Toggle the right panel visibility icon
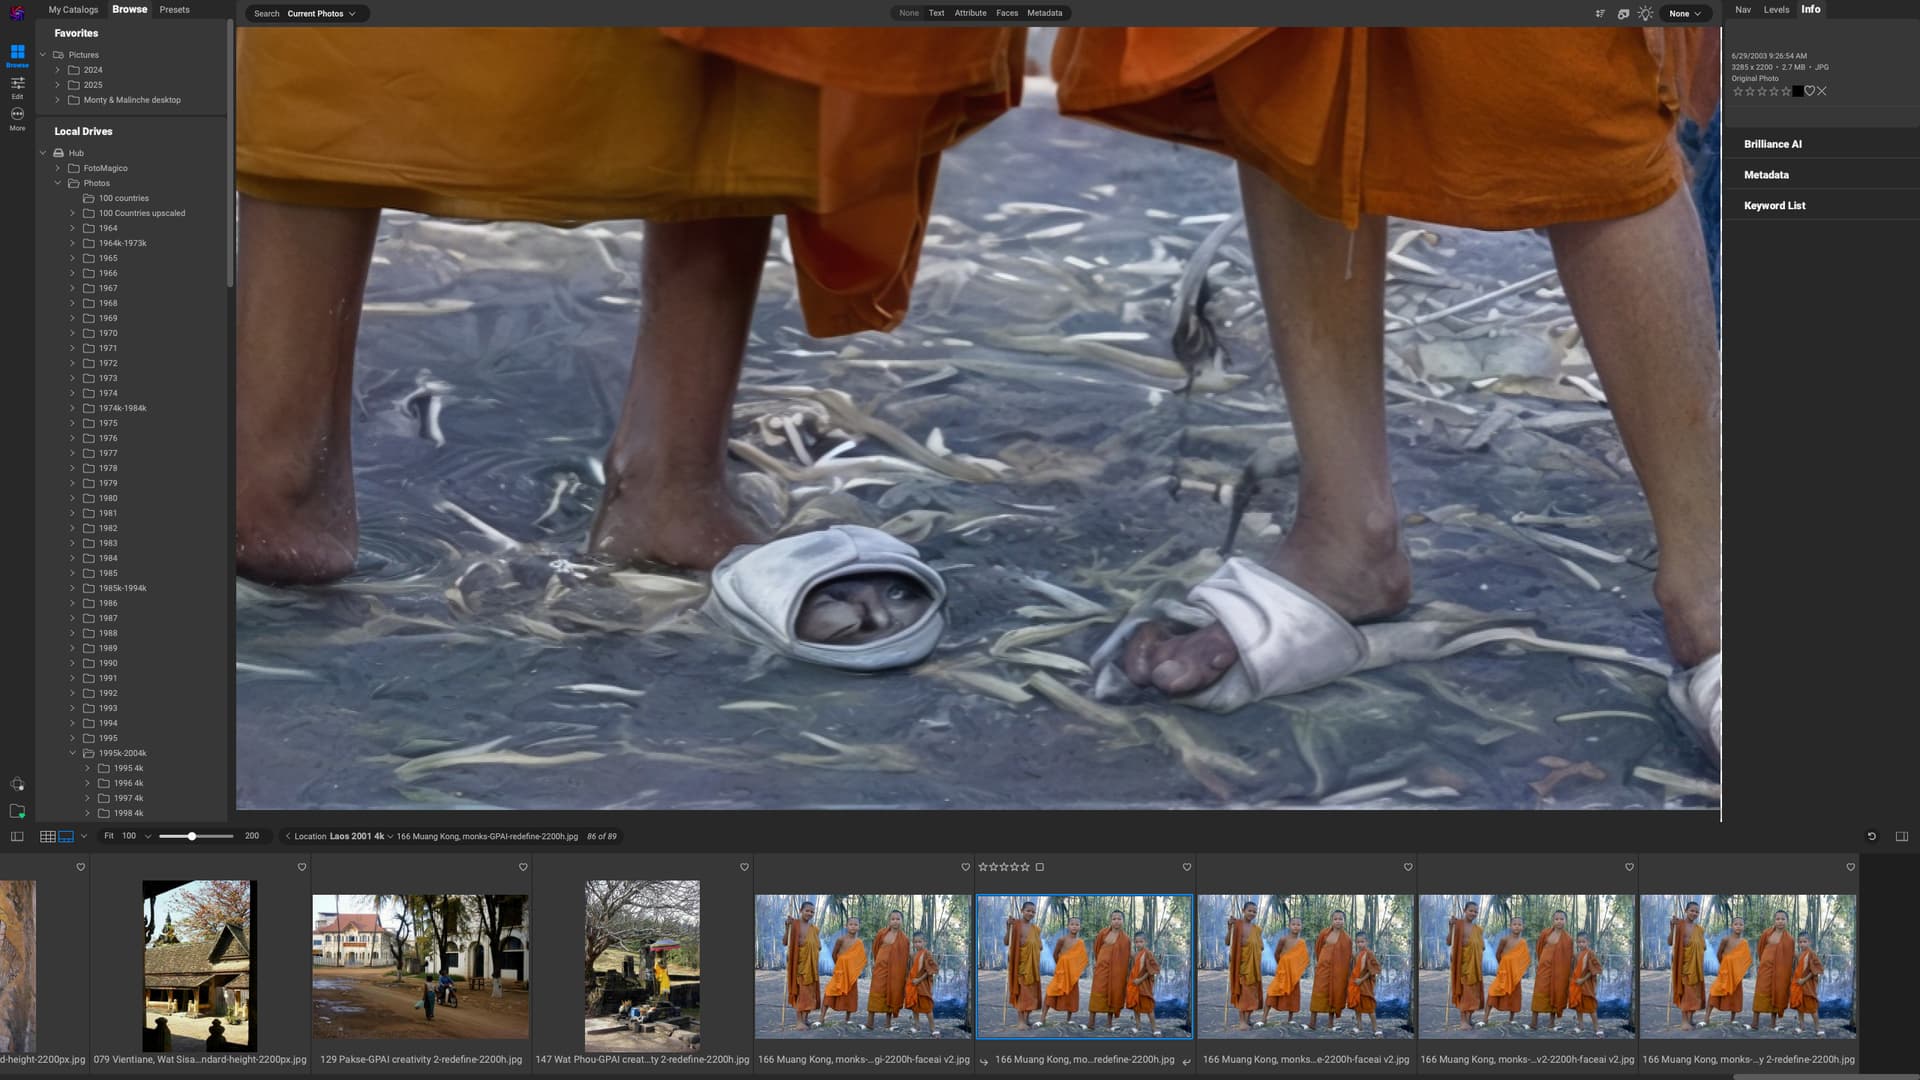This screenshot has height=1080, width=1920. point(1901,836)
